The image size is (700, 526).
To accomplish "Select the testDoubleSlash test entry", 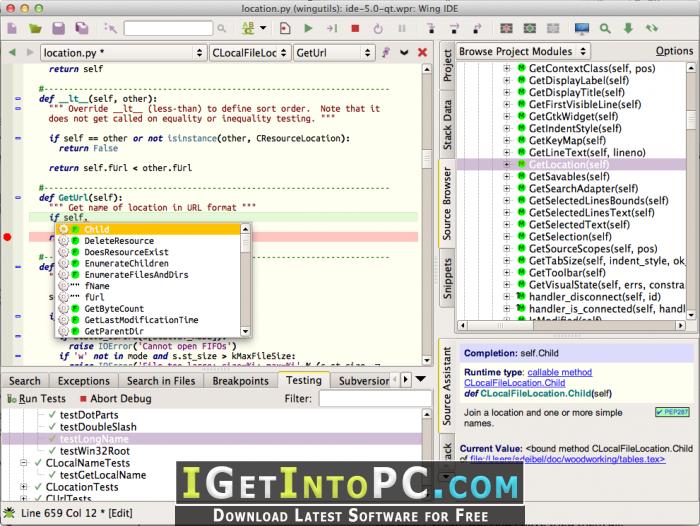I will (98, 427).
